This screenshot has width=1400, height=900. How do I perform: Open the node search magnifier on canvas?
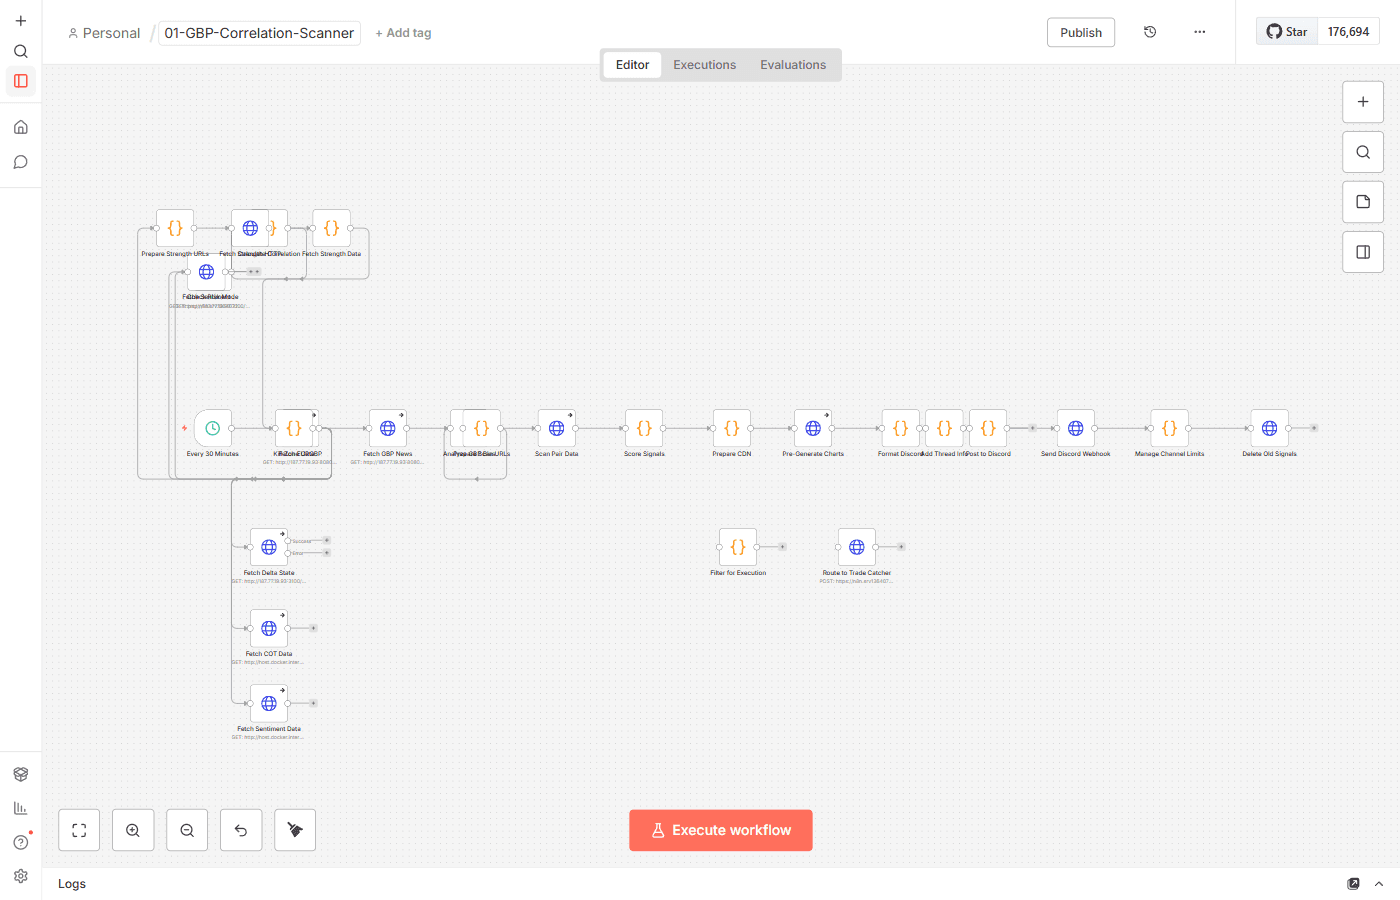click(1362, 152)
